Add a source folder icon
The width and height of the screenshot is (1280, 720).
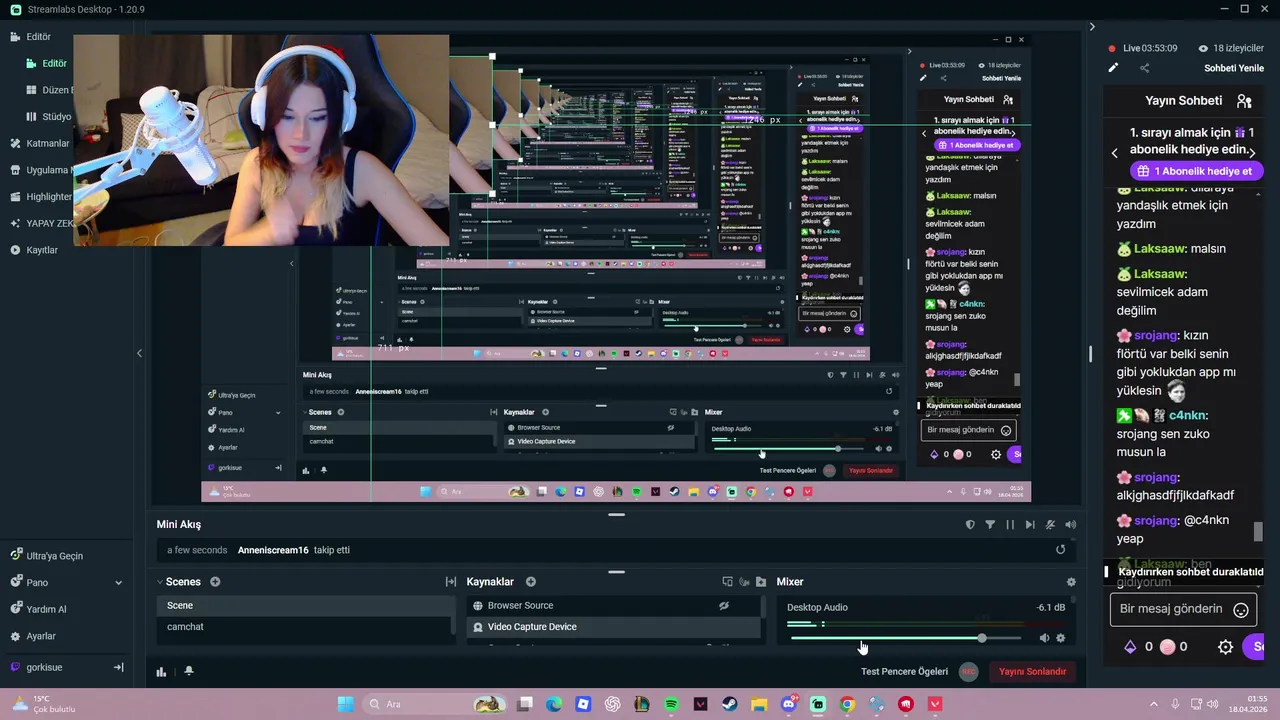761,582
